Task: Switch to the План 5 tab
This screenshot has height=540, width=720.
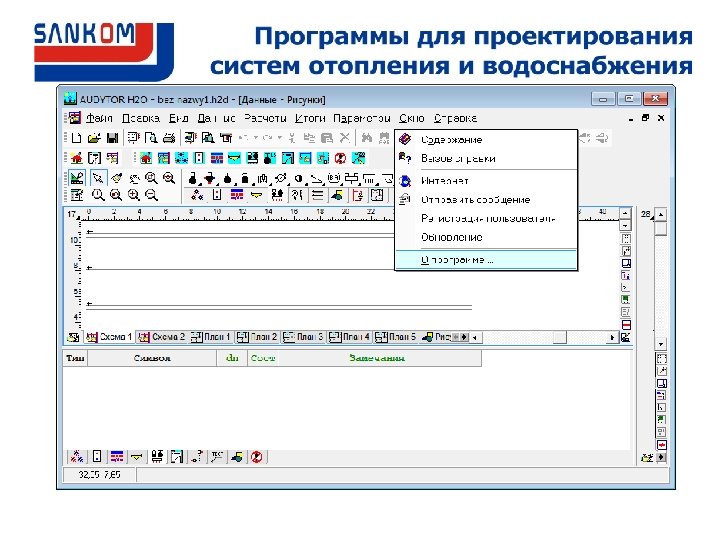Action: [395, 337]
